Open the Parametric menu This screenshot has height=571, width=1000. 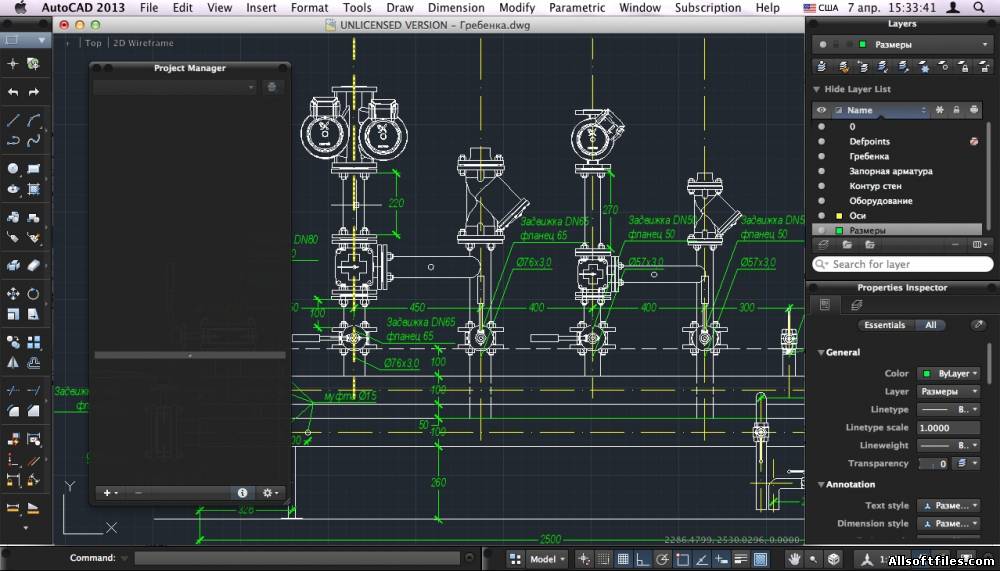coord(577,8)
